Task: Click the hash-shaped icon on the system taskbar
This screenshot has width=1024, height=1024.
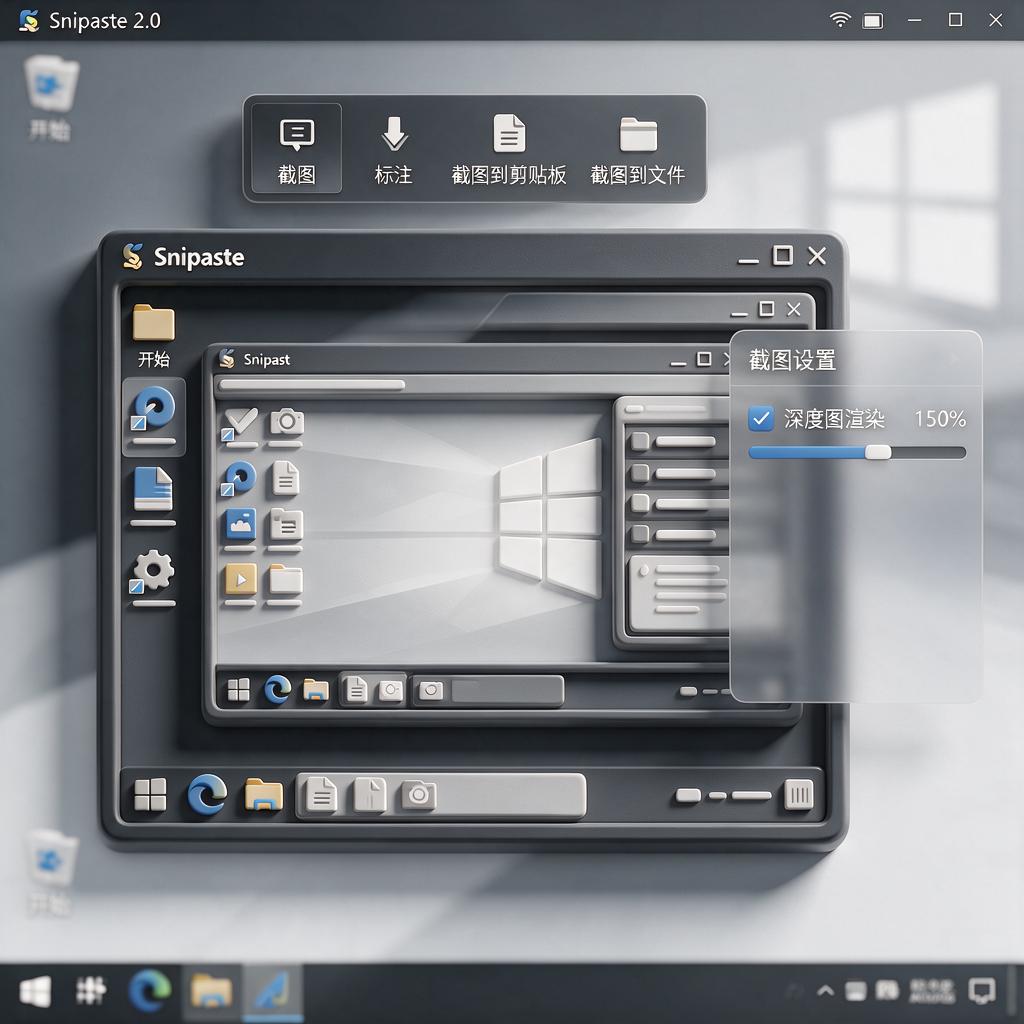Action: tap(91, 991)
